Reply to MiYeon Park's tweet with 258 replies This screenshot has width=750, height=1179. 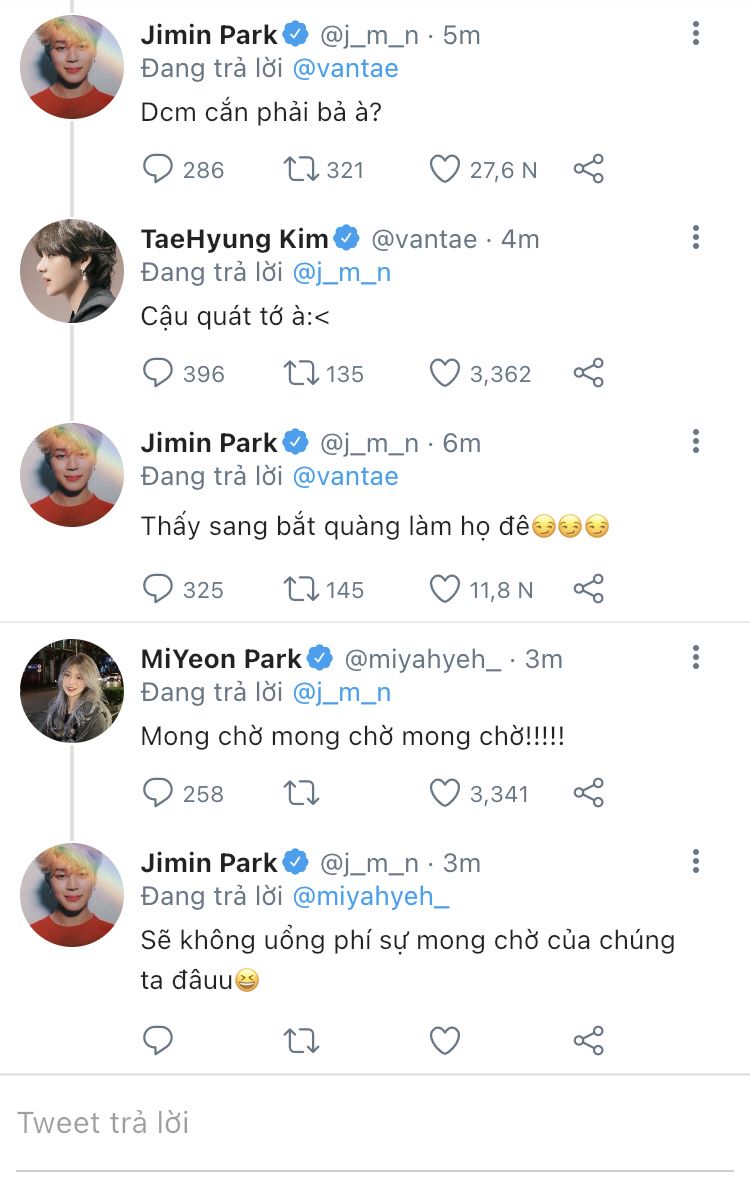[x=158, y=793]
